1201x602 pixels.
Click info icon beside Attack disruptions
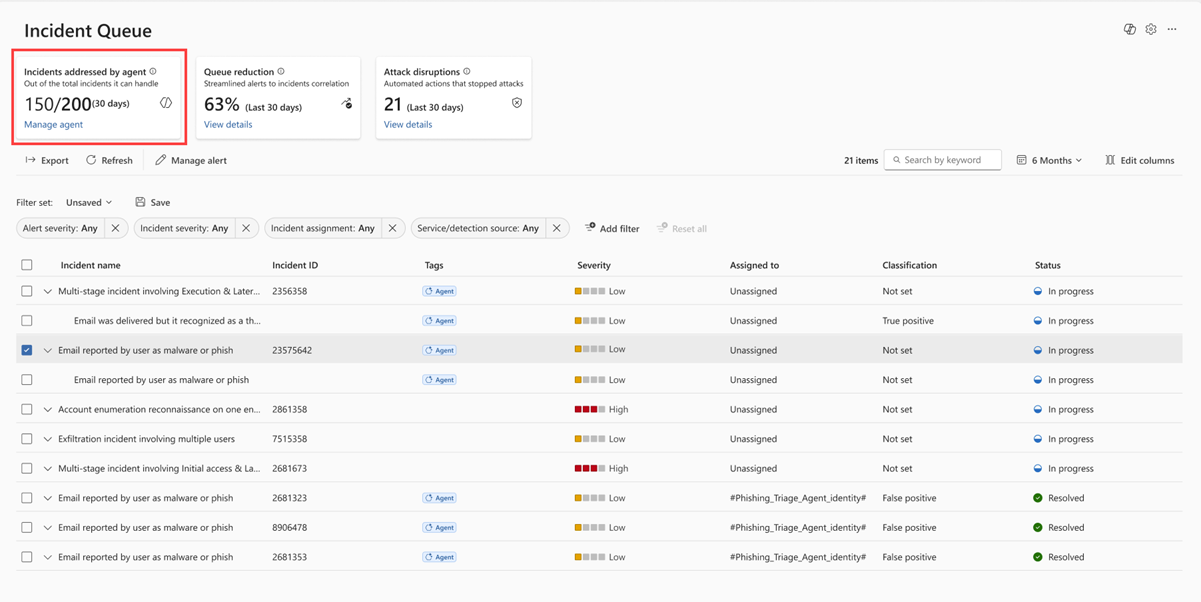point(467,72)
